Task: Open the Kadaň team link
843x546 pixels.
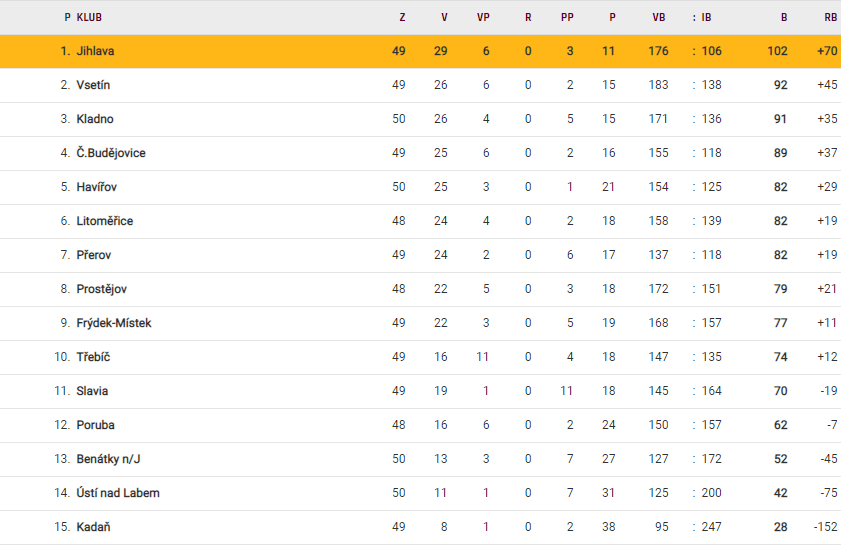Action: coord(93,527)
